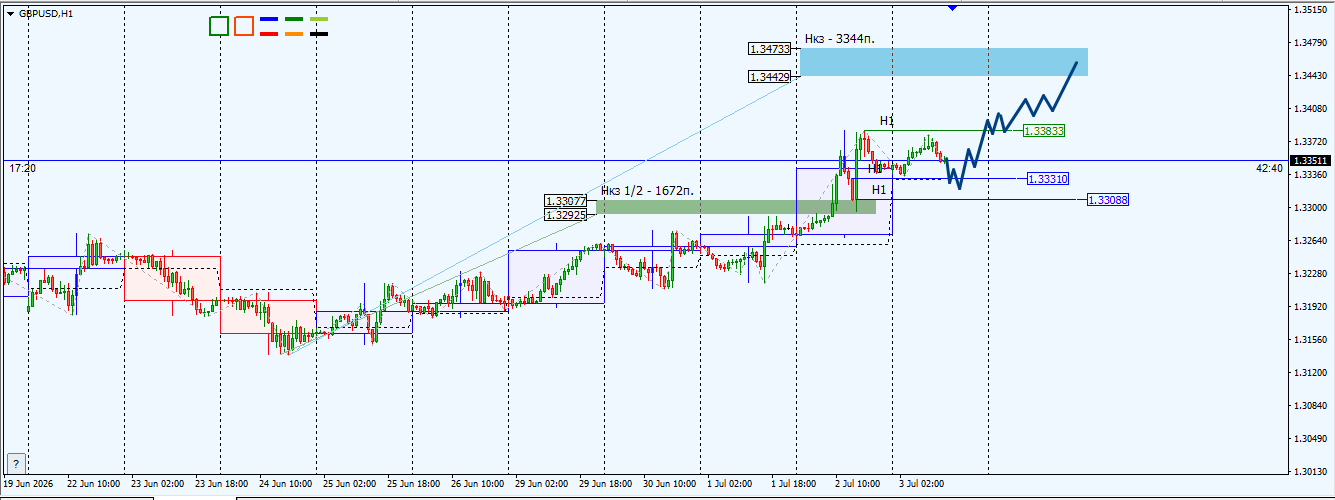
Task: Click 1.31920 on the price axis
Action: [x=1311, y=307]
